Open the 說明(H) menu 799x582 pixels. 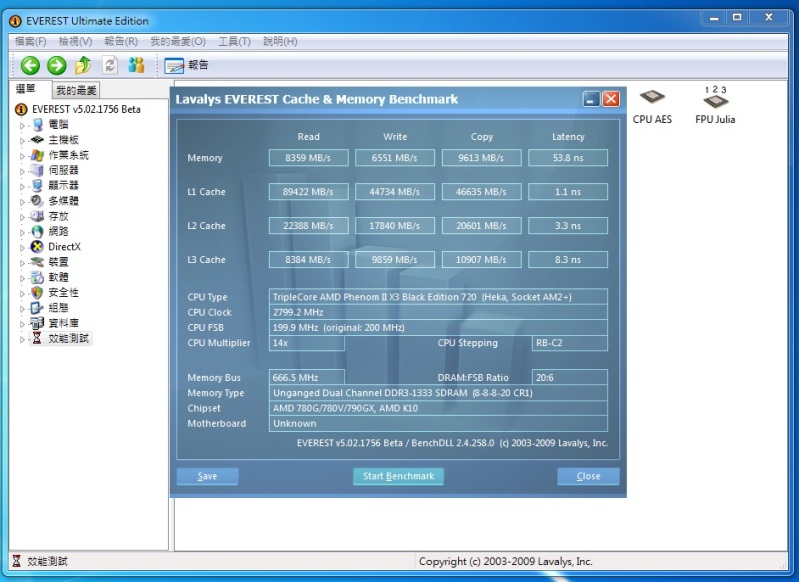pos(280,41)
